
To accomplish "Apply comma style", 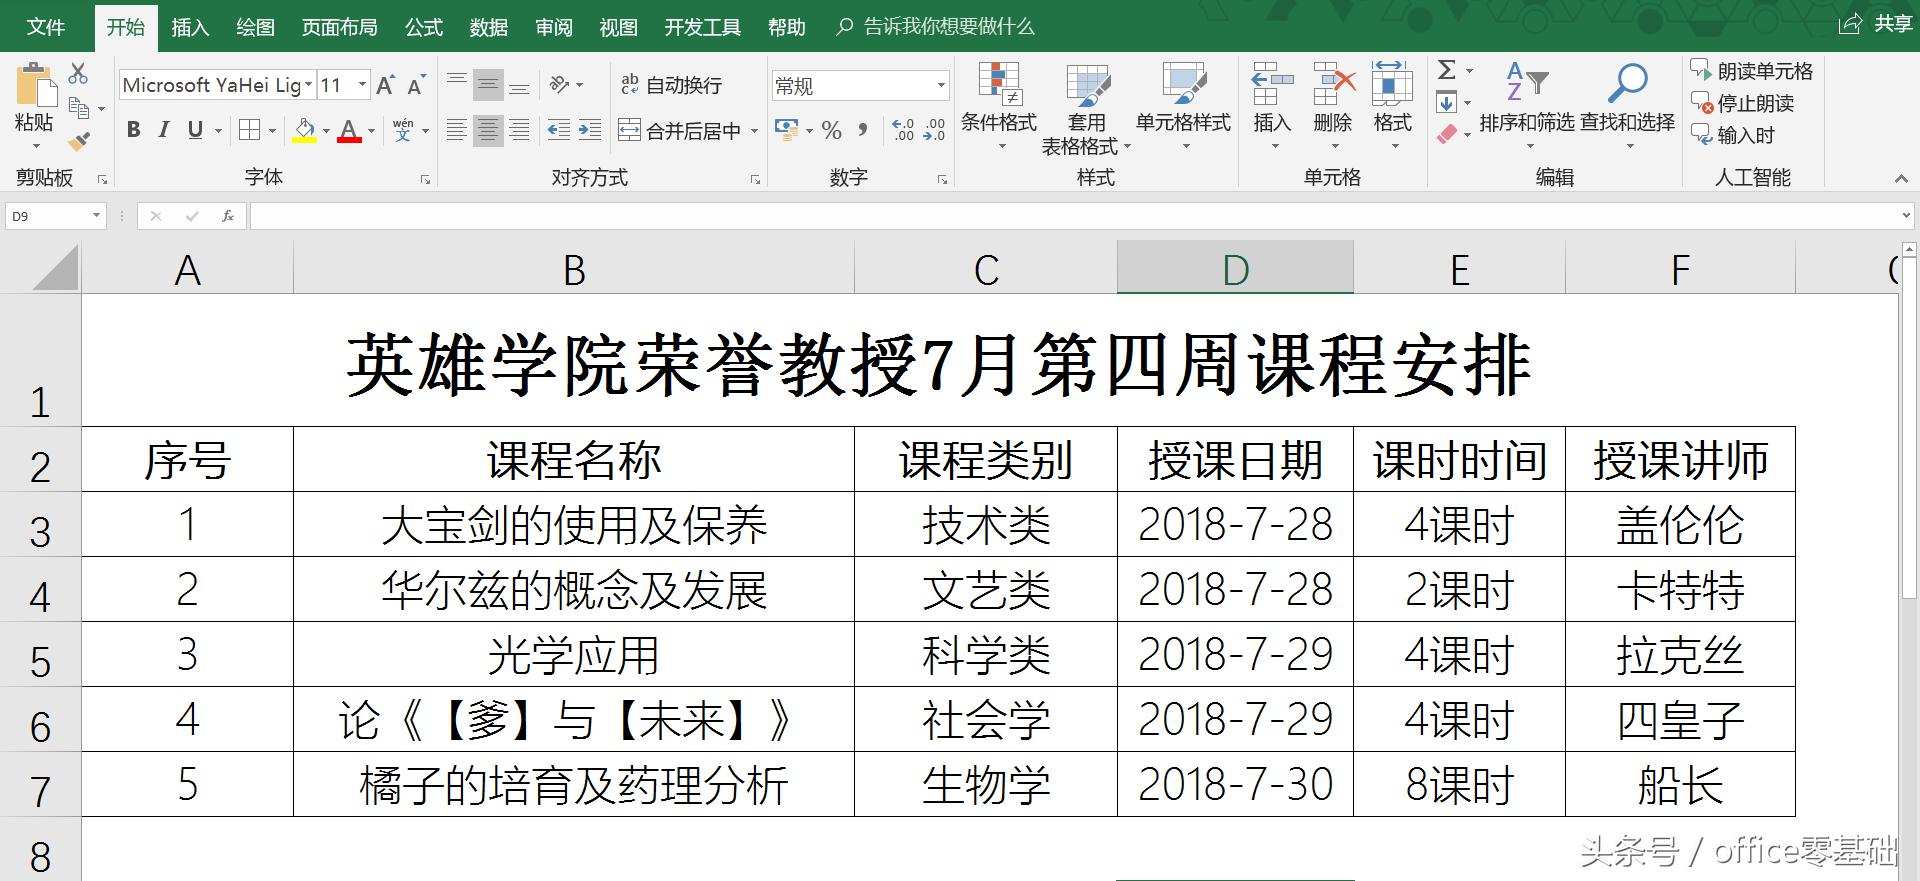I will tap(862, 130).
